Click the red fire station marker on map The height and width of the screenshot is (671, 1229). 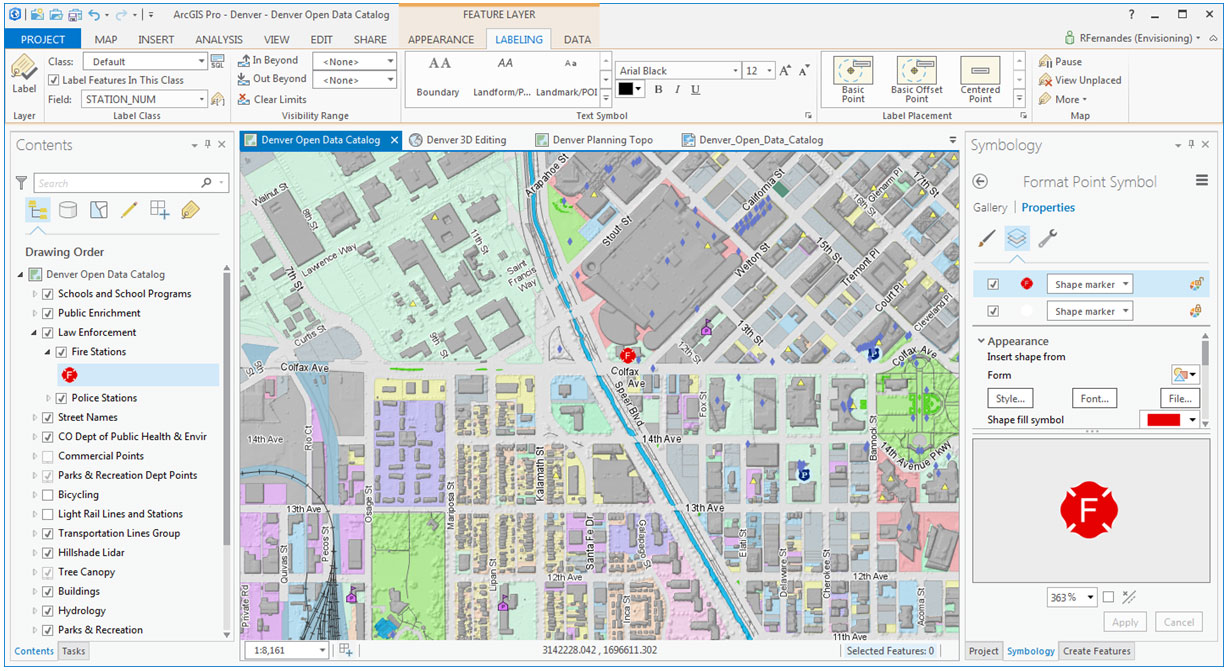click(628, 355)
